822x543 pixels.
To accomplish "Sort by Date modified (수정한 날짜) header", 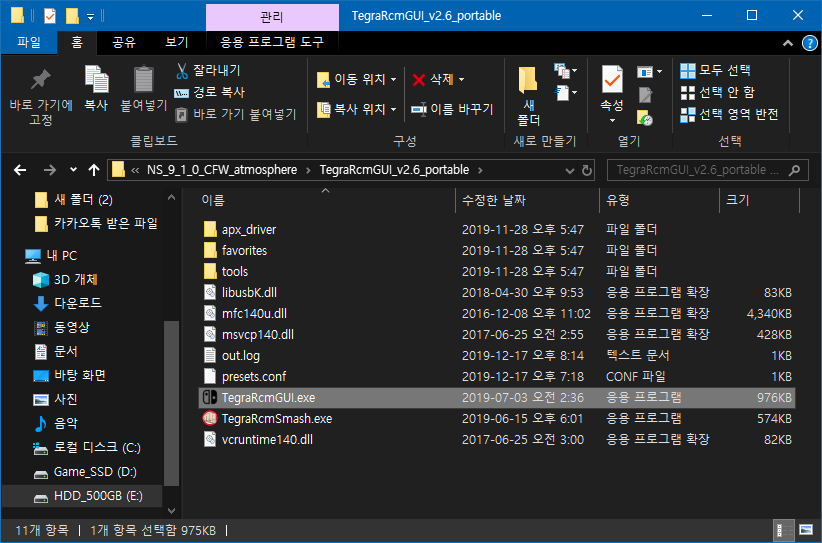I will tap(527, 200).
